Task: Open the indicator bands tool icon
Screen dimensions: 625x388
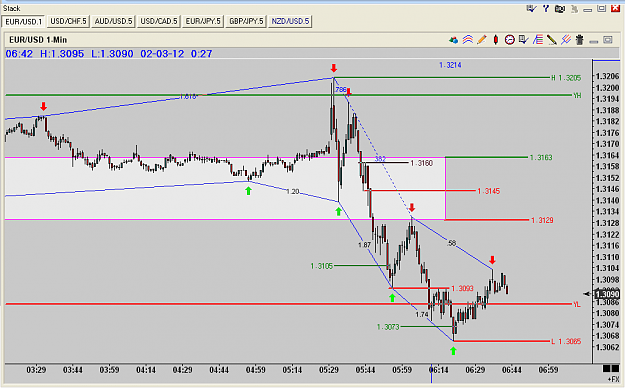Action: (x=468, y=40)
